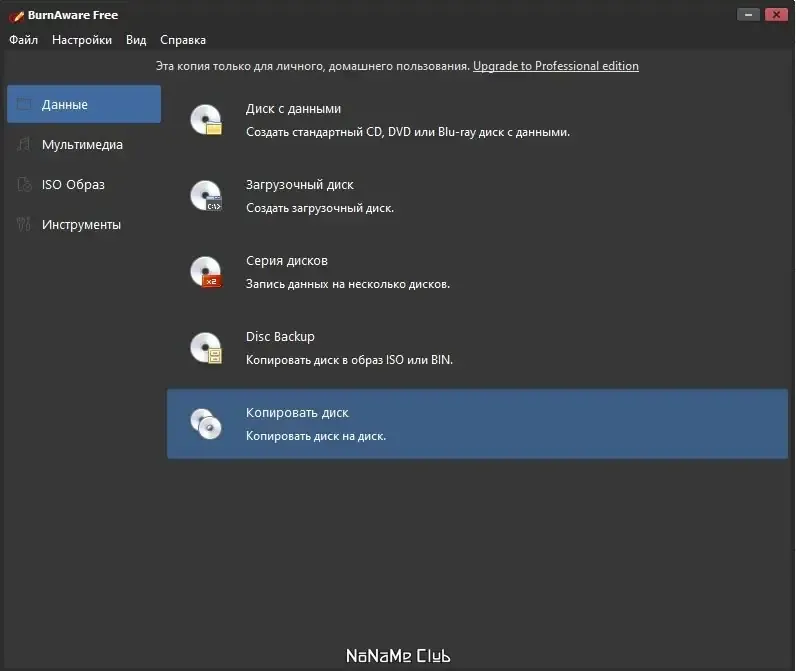
Task: Click the BurnAware app icon in title bar
Action: [x=16, y=16]
